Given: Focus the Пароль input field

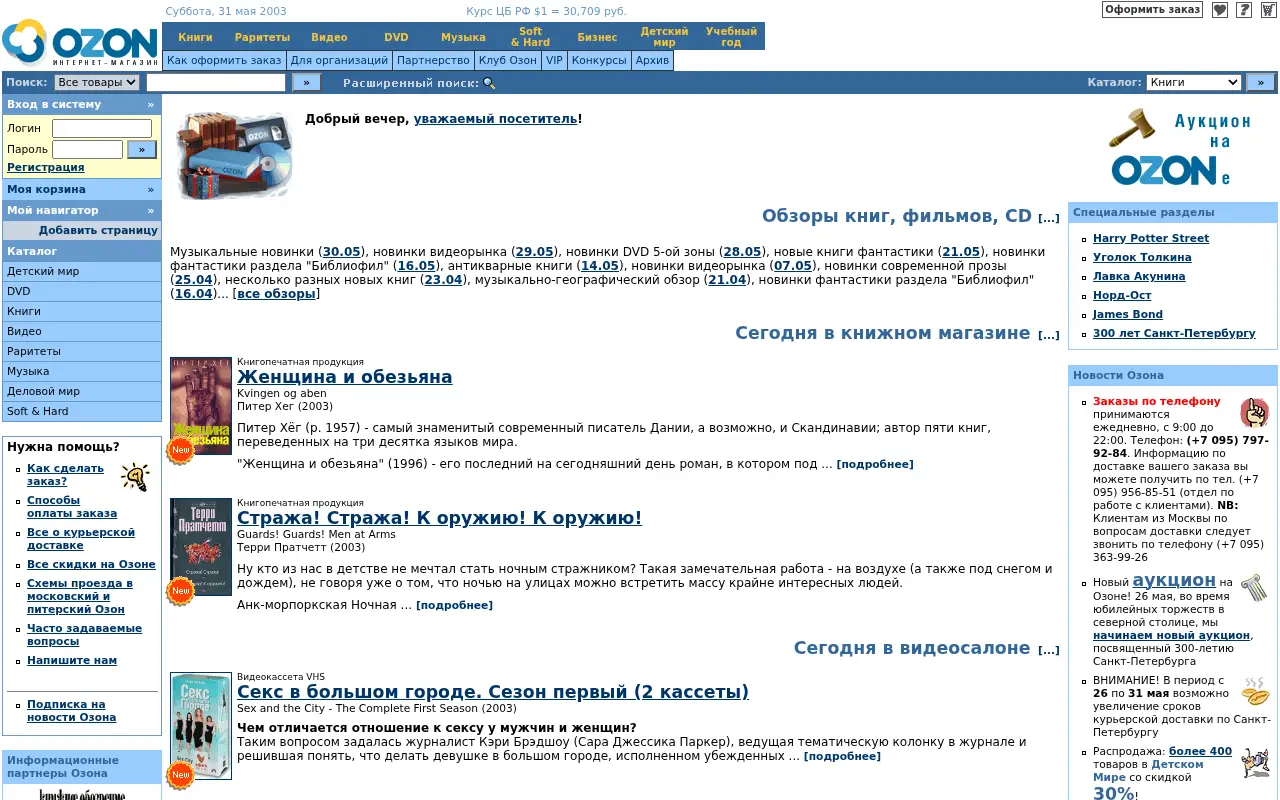Looking at the screenshot, I should click(x=87, y=149).
